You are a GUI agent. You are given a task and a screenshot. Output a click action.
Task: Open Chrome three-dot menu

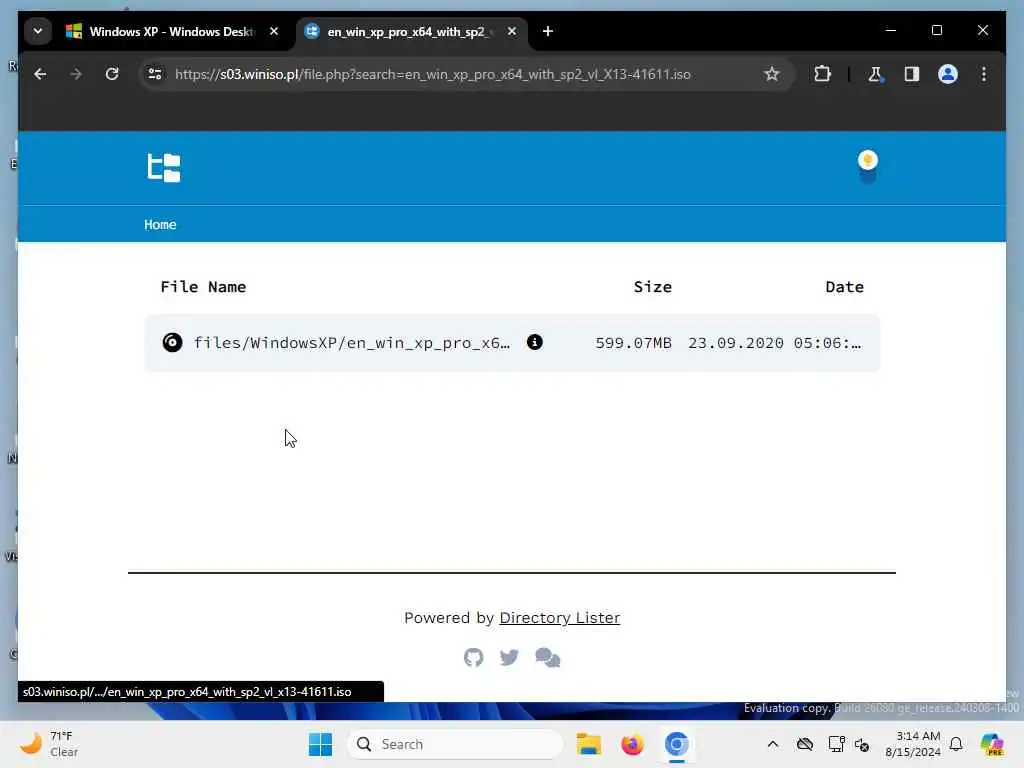click(x=984, y=74)
